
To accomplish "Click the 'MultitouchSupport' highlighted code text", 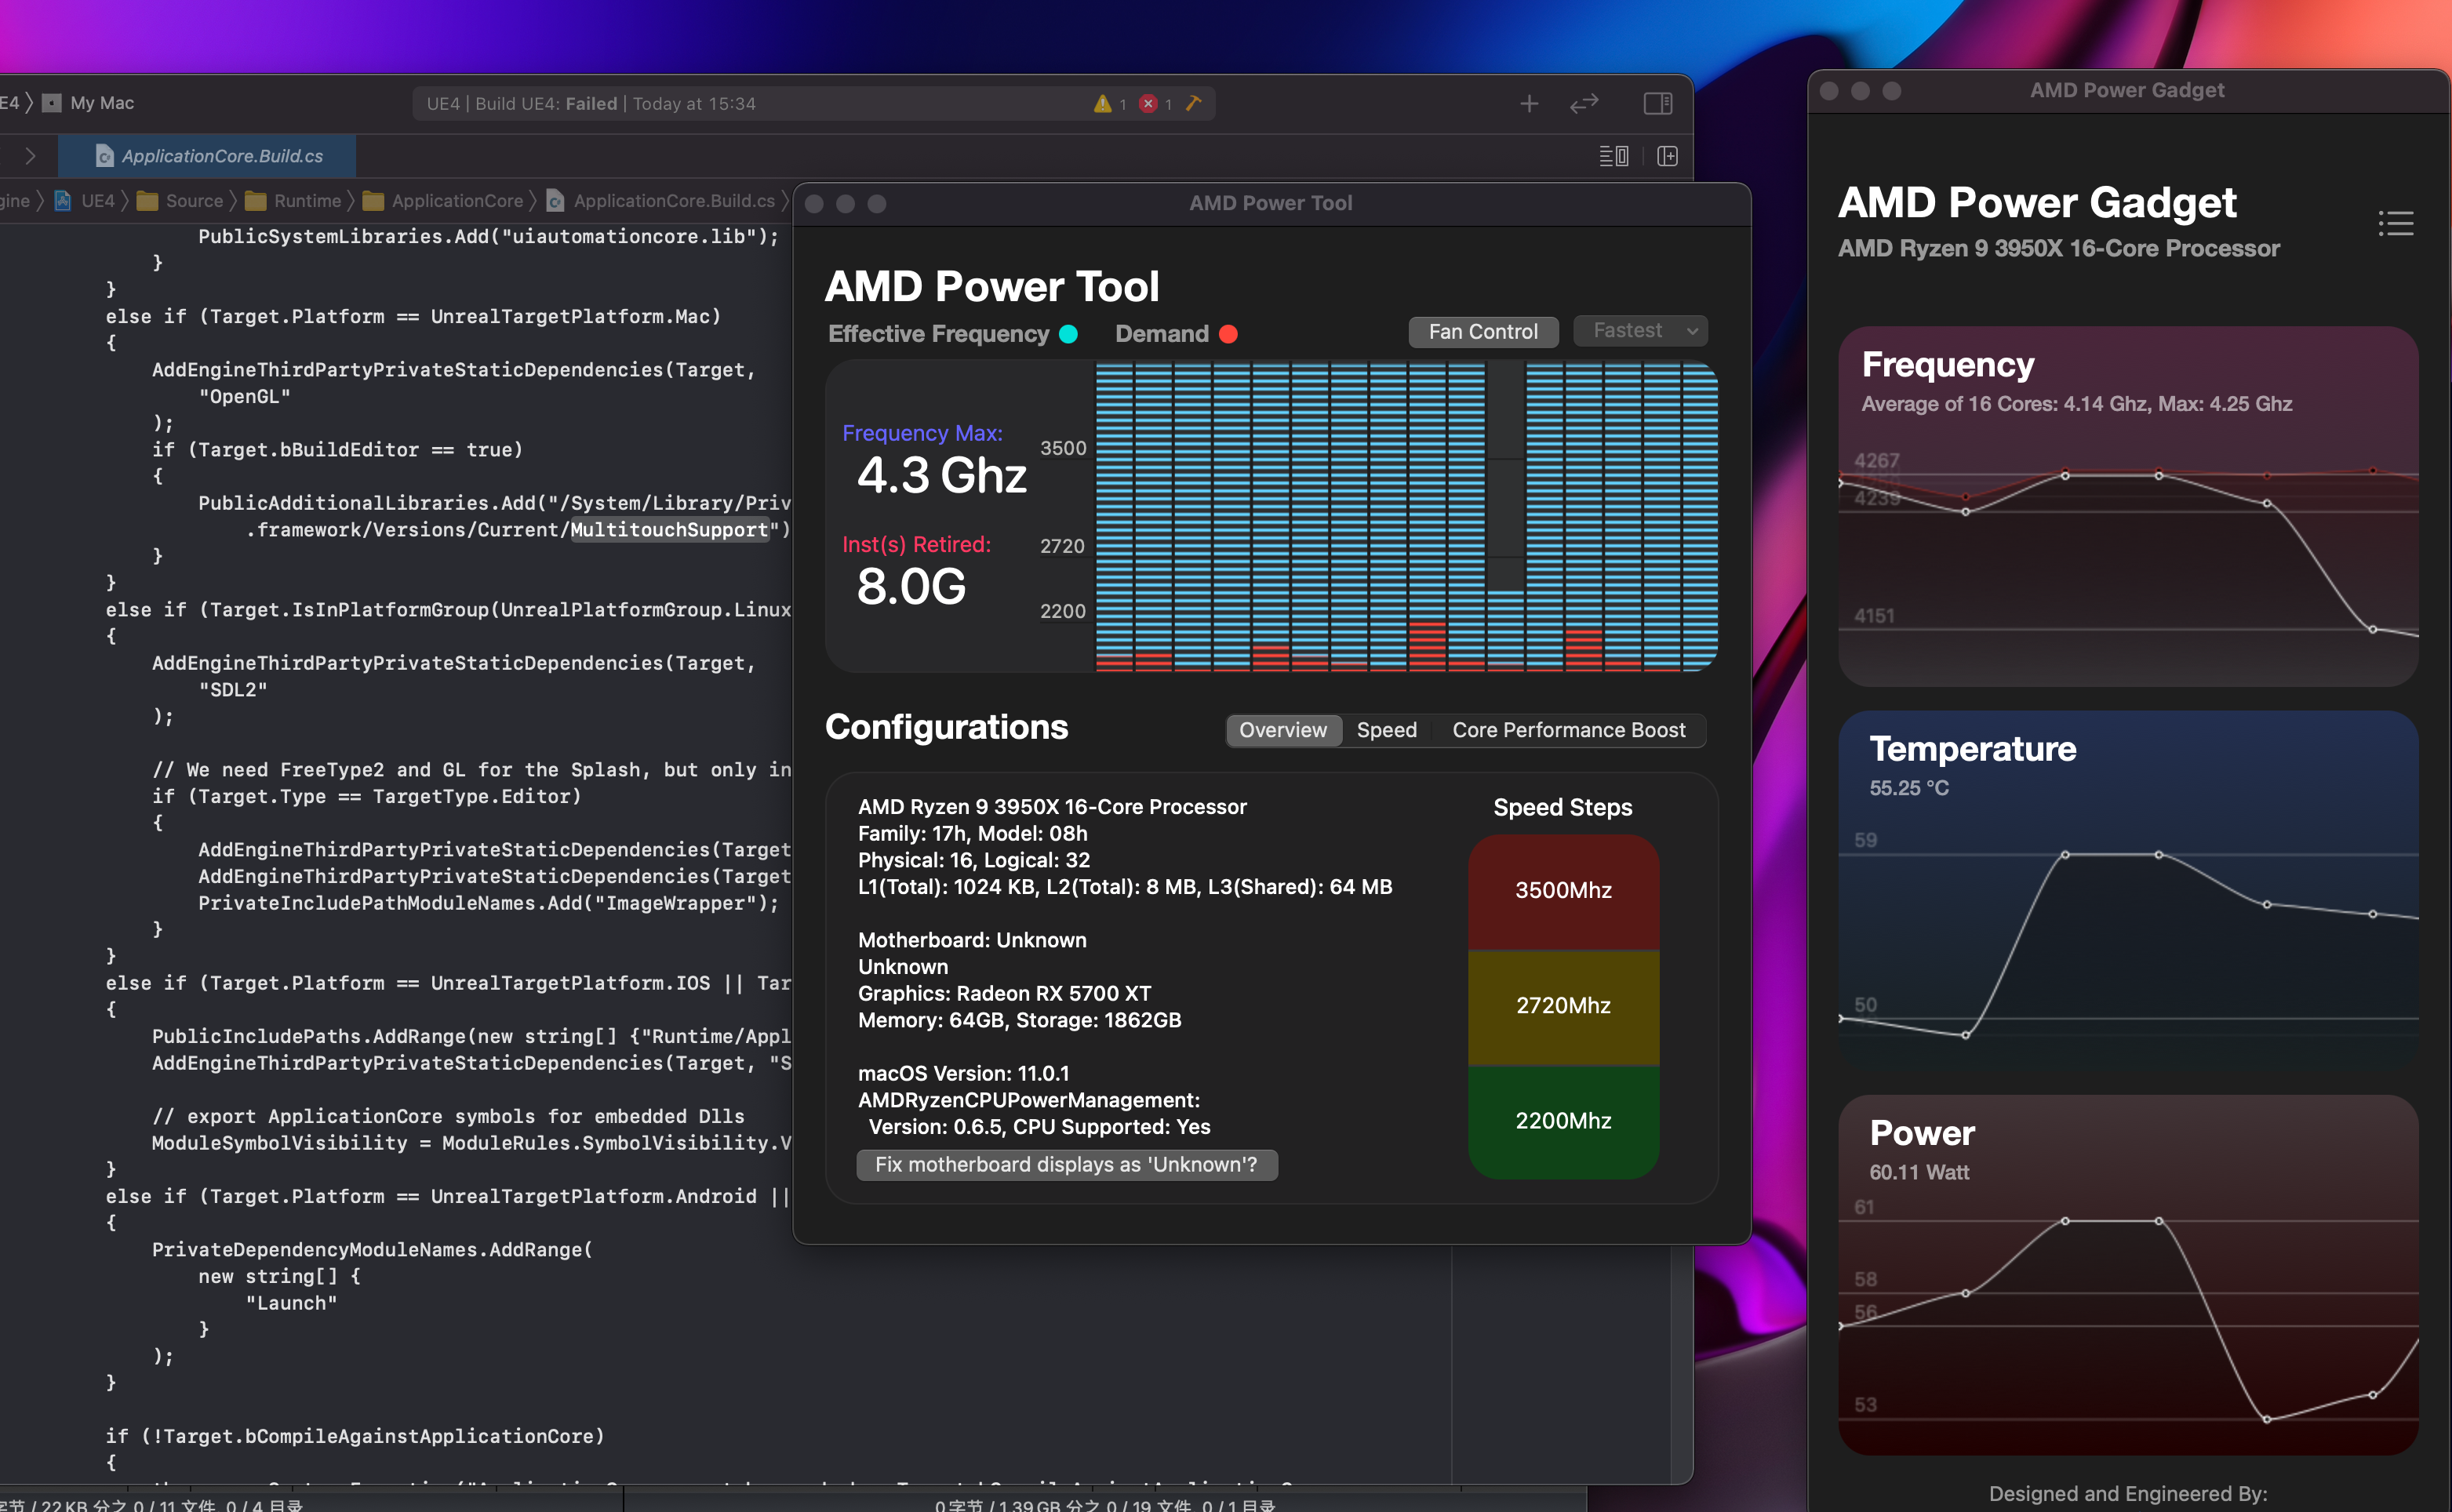I will [668, 530].
